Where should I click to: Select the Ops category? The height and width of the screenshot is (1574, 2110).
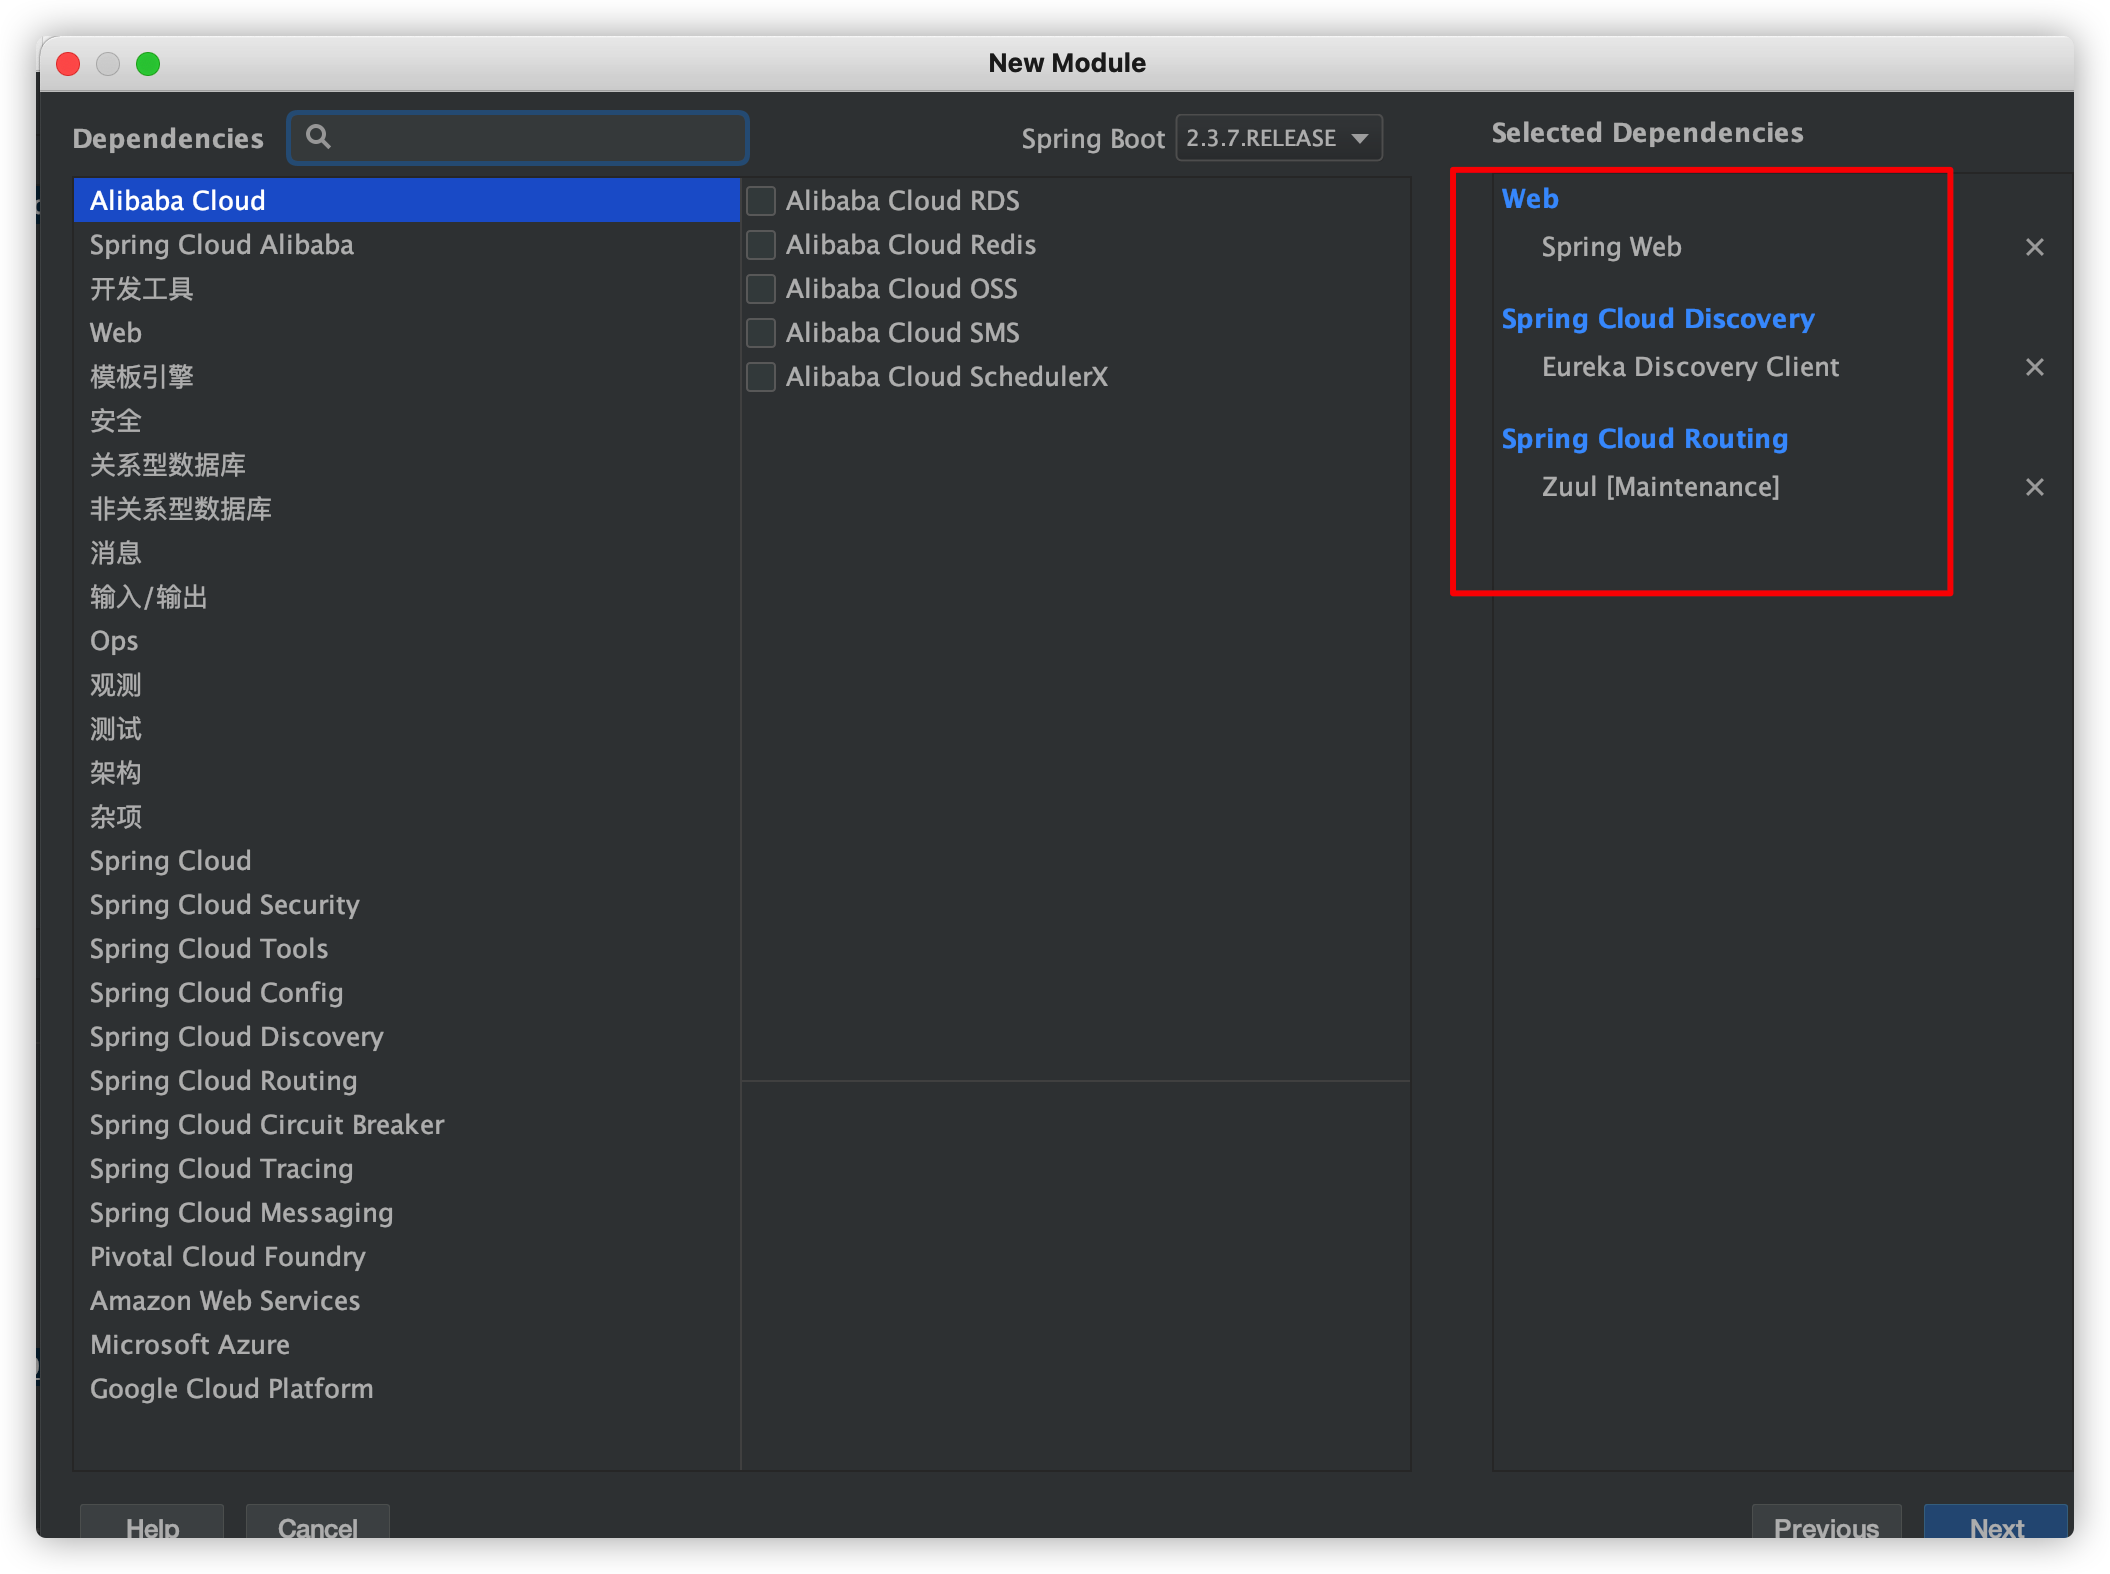406,641
